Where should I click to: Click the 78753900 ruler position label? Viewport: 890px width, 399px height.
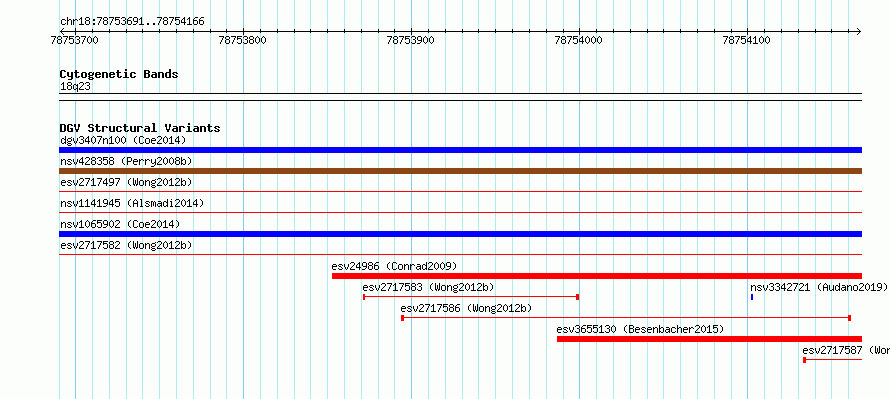[x=410, y=40]
